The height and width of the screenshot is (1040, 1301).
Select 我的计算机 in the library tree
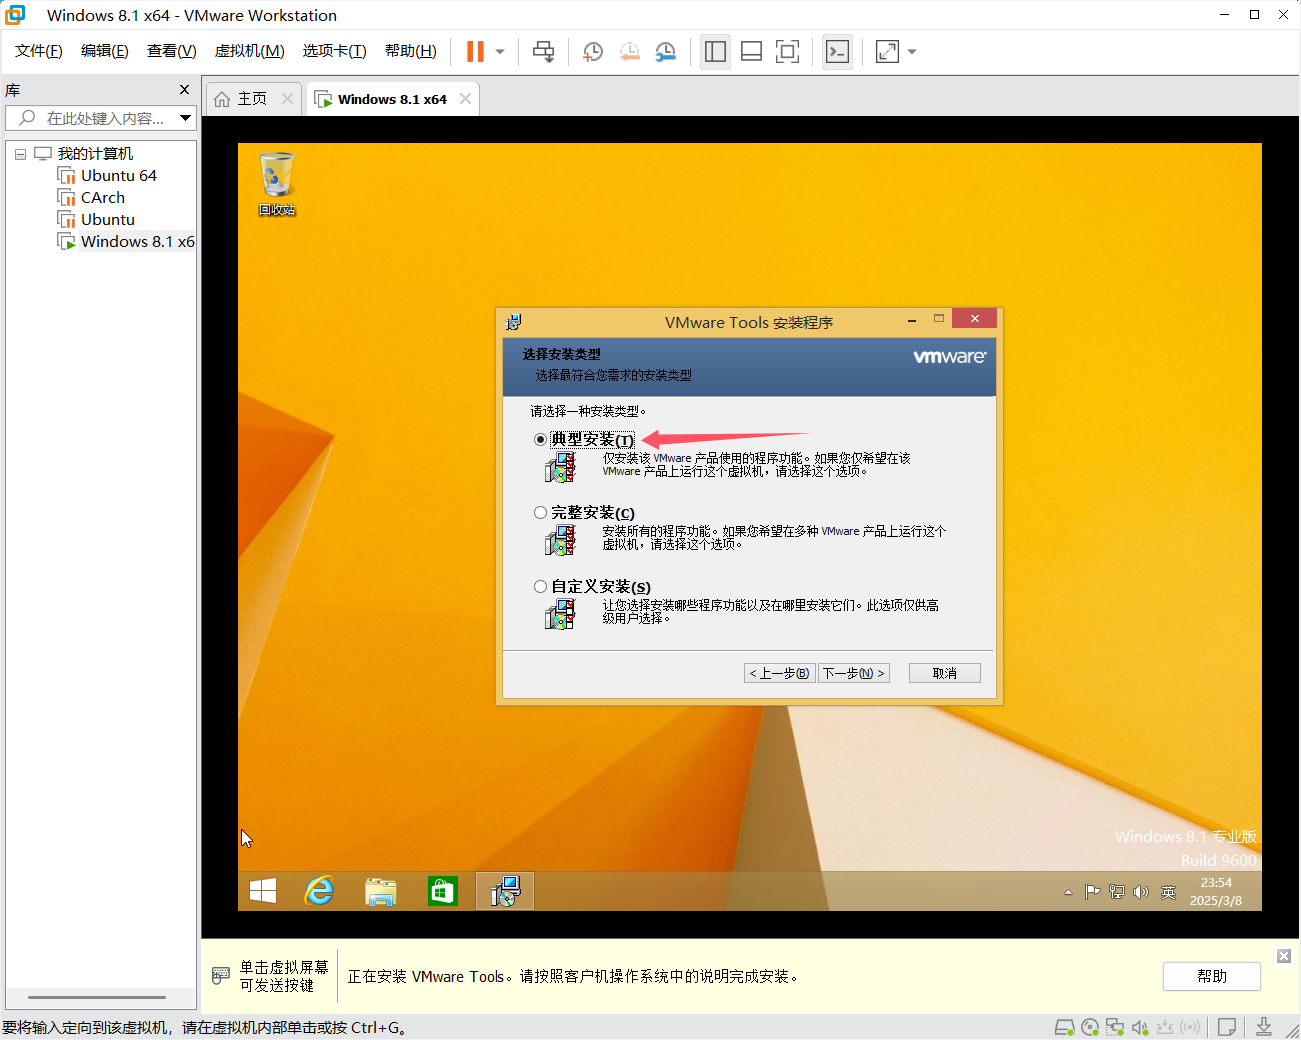(x=95, y=154)
